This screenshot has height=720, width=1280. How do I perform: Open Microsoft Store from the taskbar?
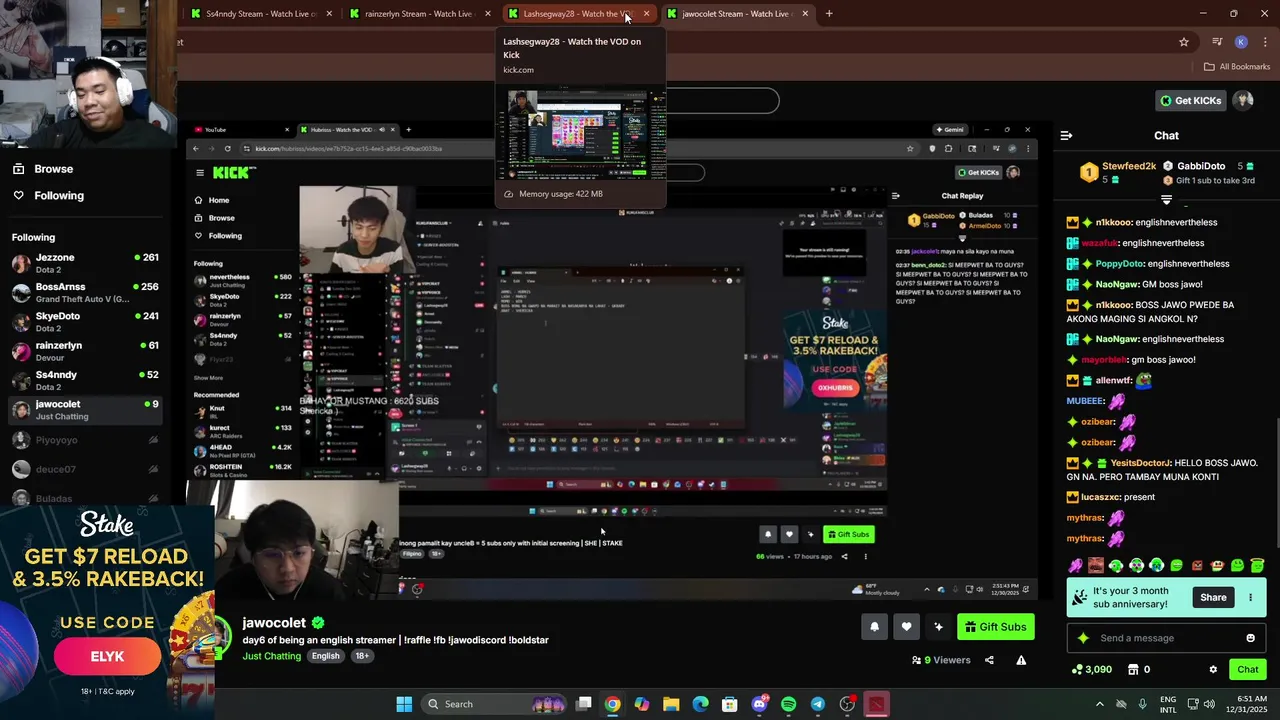[x=730, y=704]
